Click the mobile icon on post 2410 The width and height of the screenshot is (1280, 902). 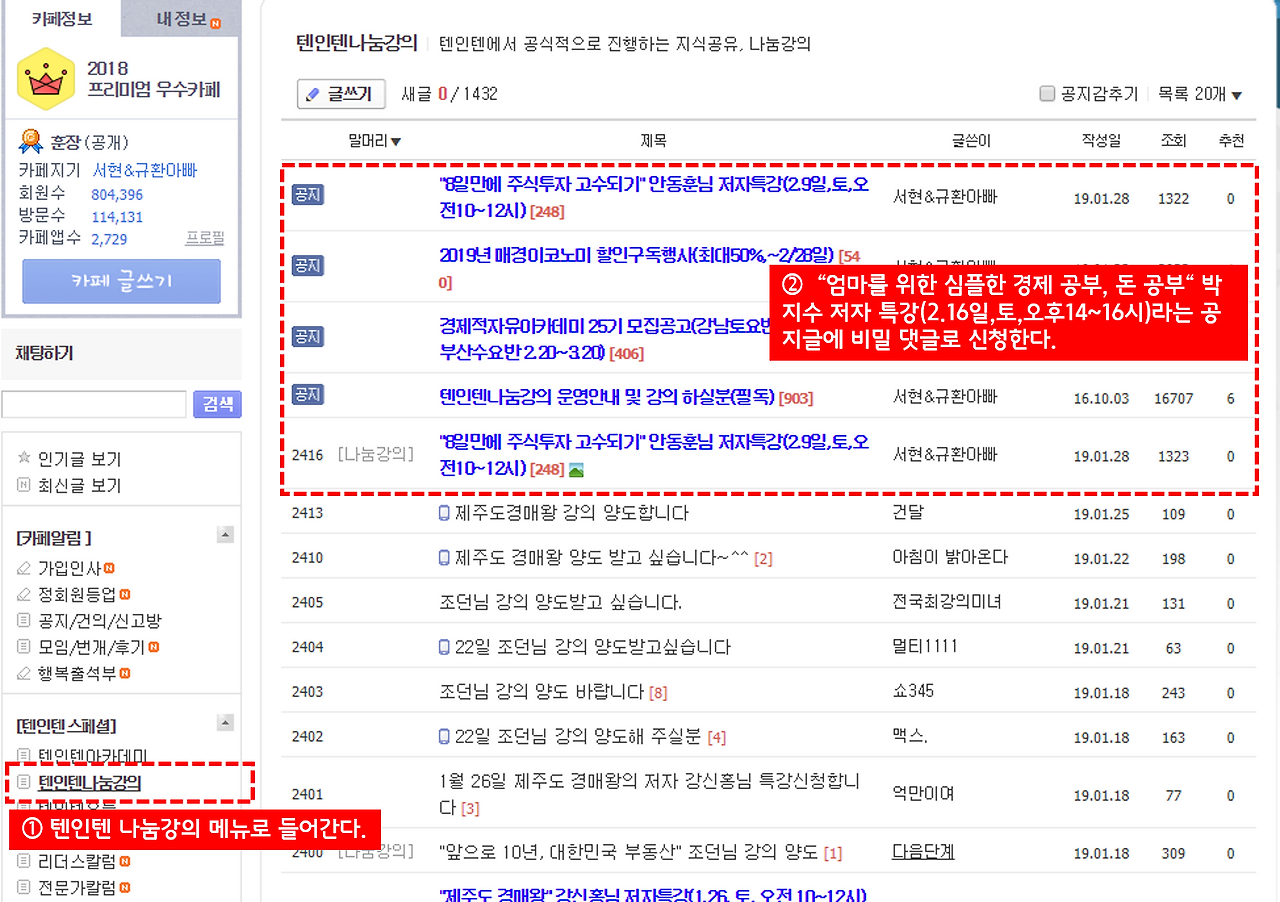tap(445, 557)
